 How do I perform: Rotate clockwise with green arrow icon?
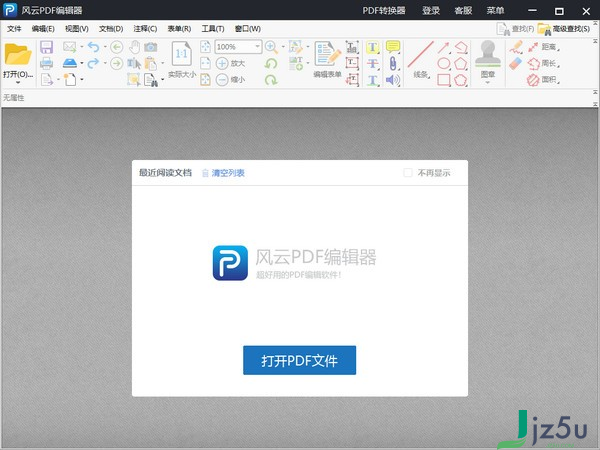[271, 80]
